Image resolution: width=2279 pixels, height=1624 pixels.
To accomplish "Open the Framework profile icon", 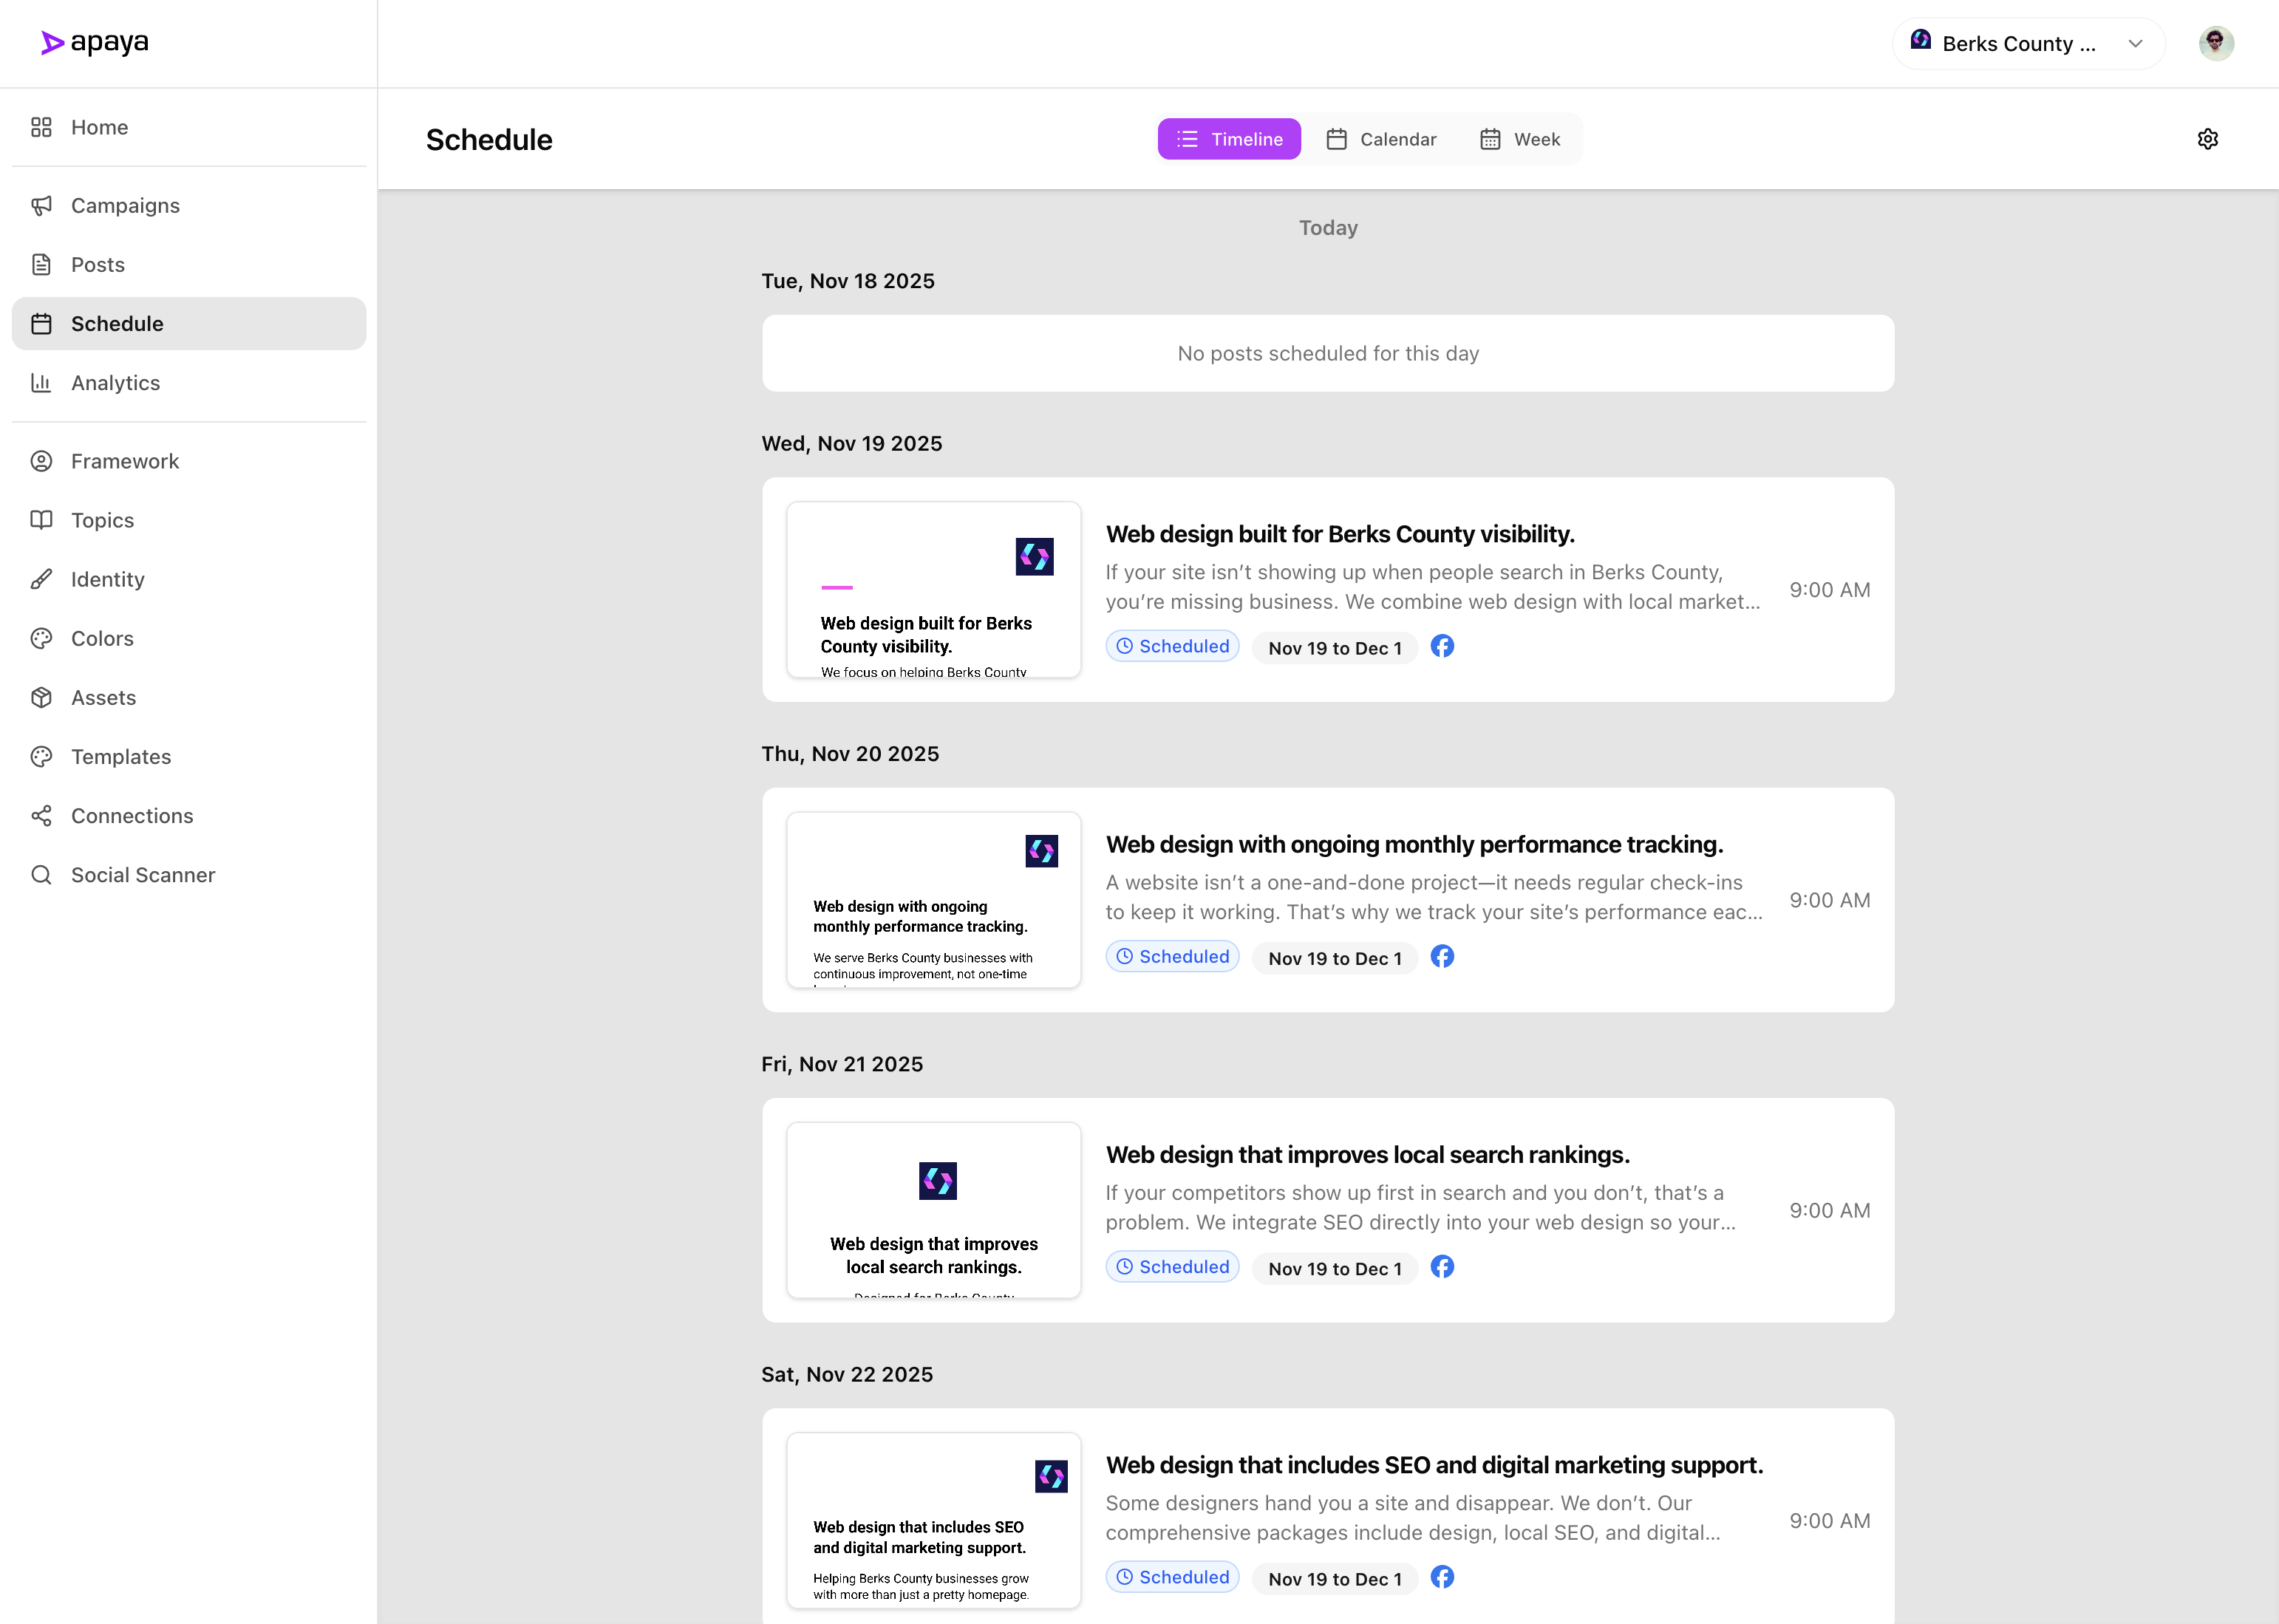I will [x=41, y=461].
